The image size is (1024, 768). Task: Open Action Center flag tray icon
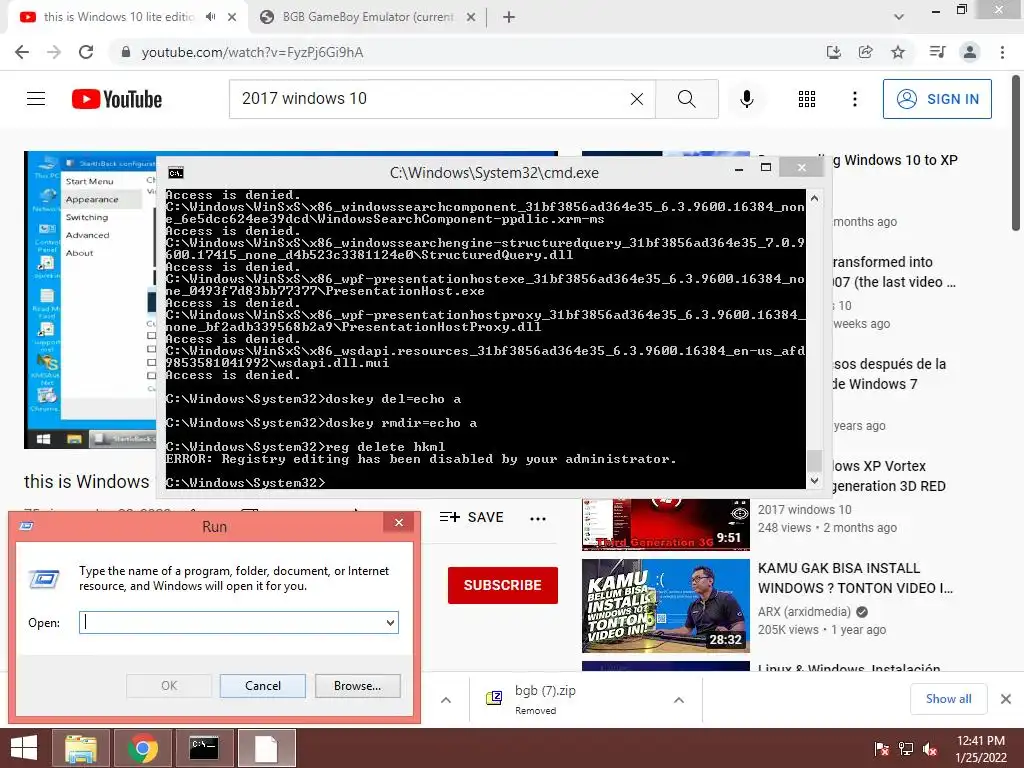[881, 748]
